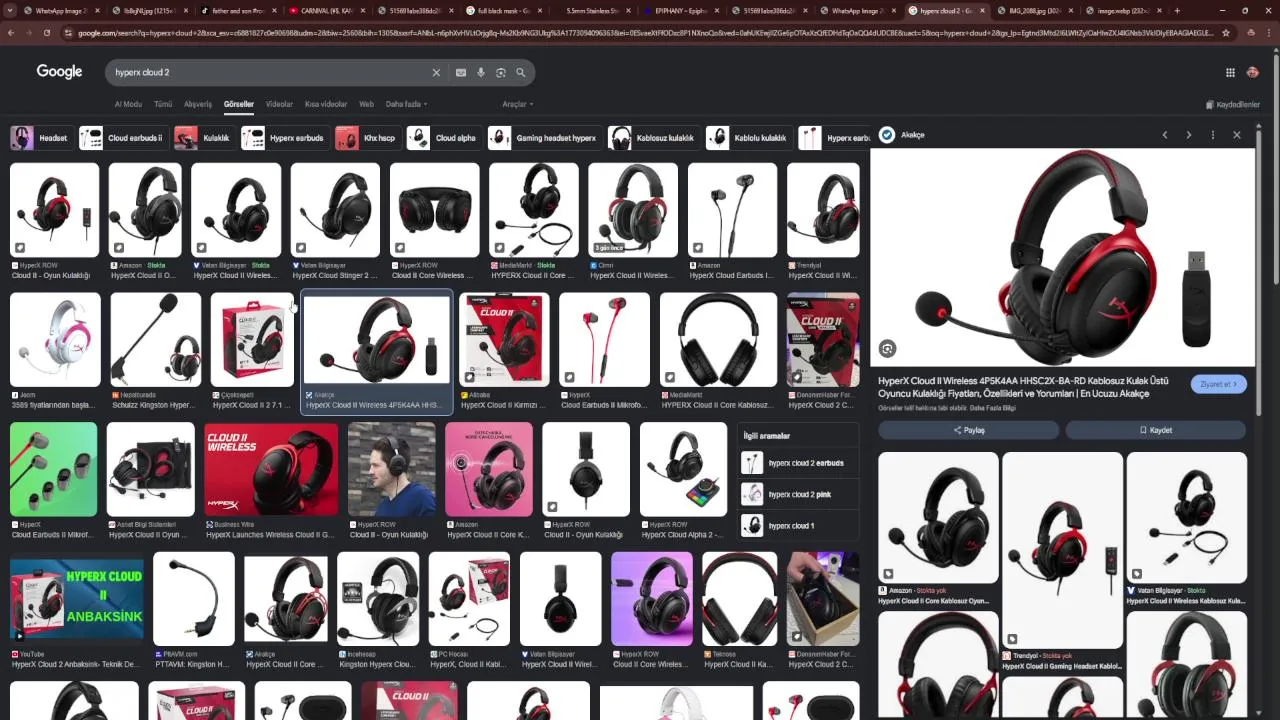The image size is (1280, 720).
Task: Open the on-screen keyboard icon in search box
Action: 460,72
